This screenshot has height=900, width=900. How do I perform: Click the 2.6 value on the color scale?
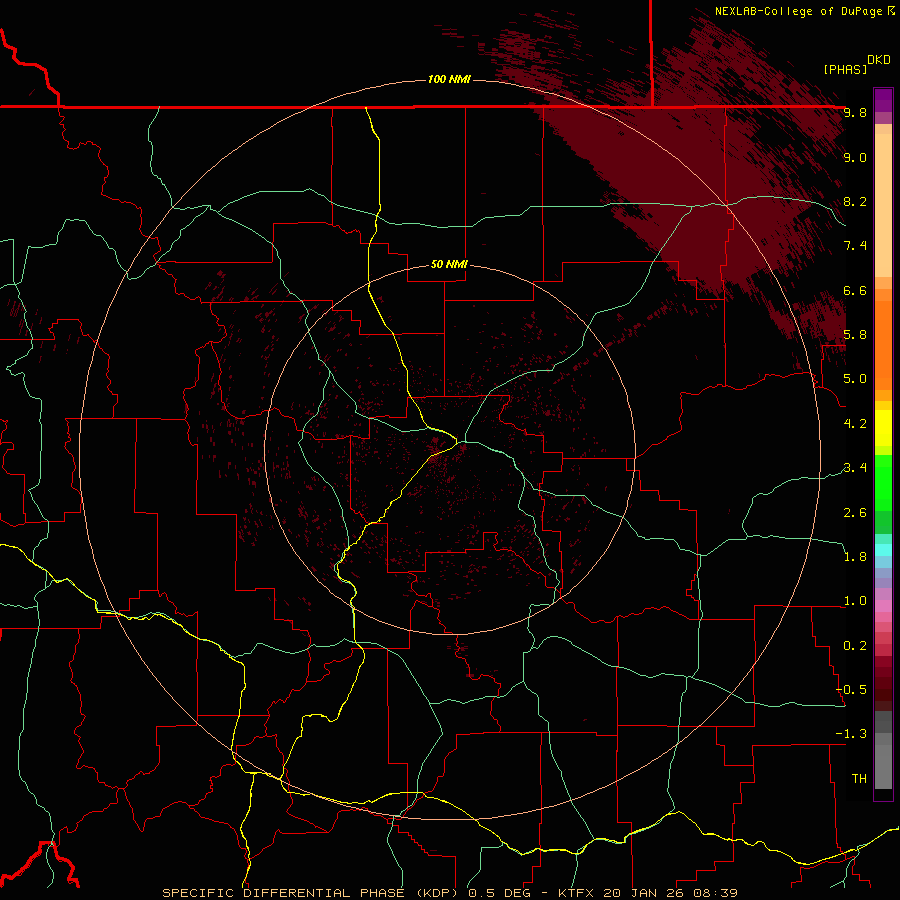pyautogui.click(x=855, y=512)
